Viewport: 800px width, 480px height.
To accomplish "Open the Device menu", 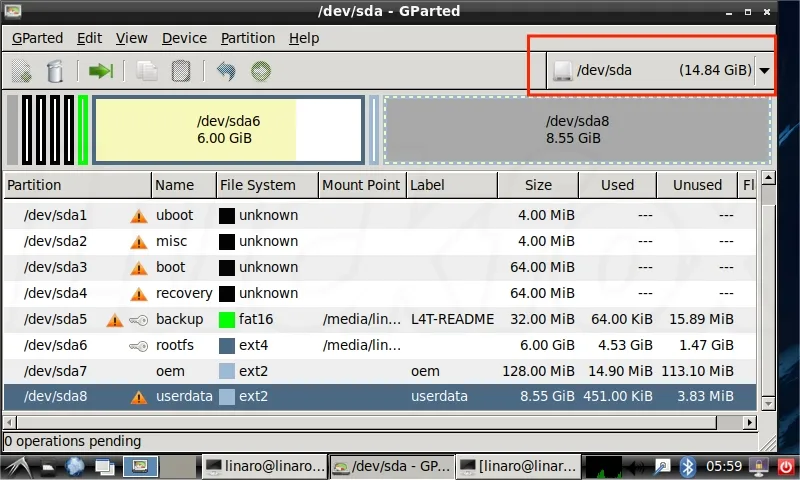I will click(184, 38).
